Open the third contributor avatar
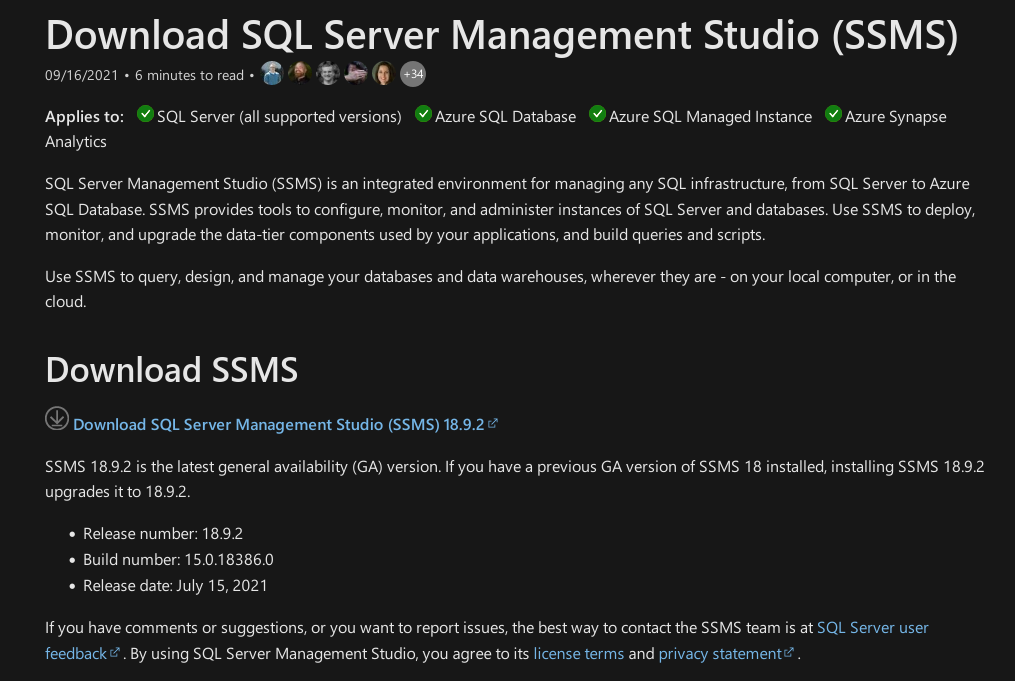 click(328, 74)
